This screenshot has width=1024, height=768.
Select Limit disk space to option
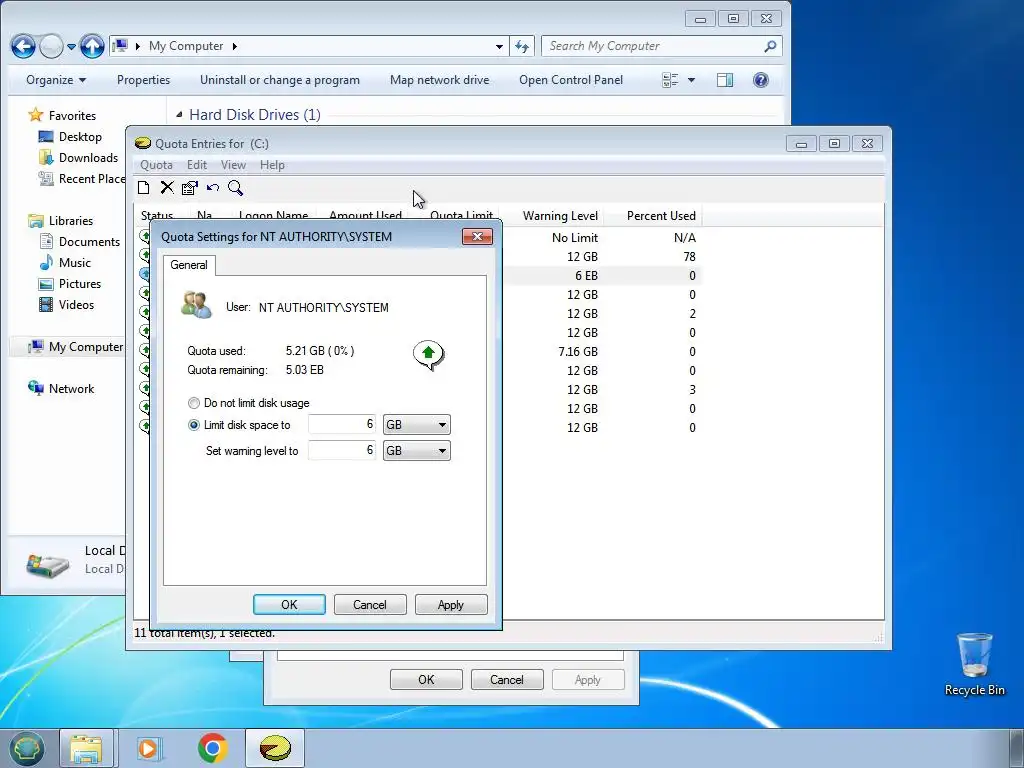(239, 425)
